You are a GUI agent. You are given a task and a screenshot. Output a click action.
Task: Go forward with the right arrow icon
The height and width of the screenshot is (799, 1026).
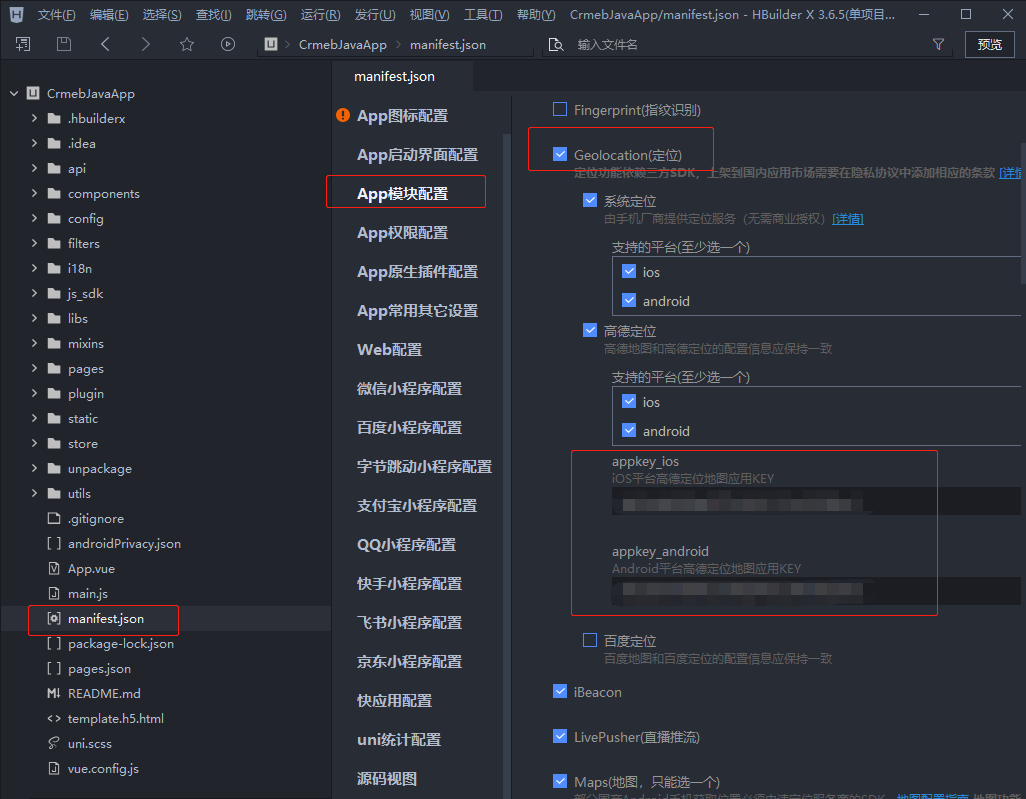pos(145,44)
